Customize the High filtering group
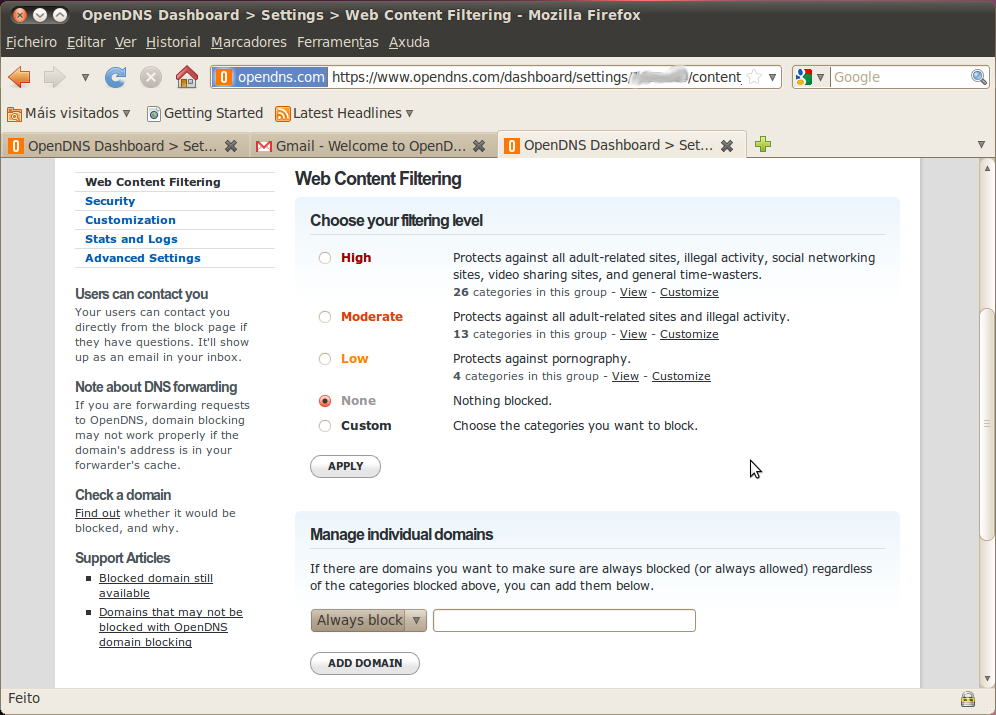996x715 pixels. [x=689, y=292]
